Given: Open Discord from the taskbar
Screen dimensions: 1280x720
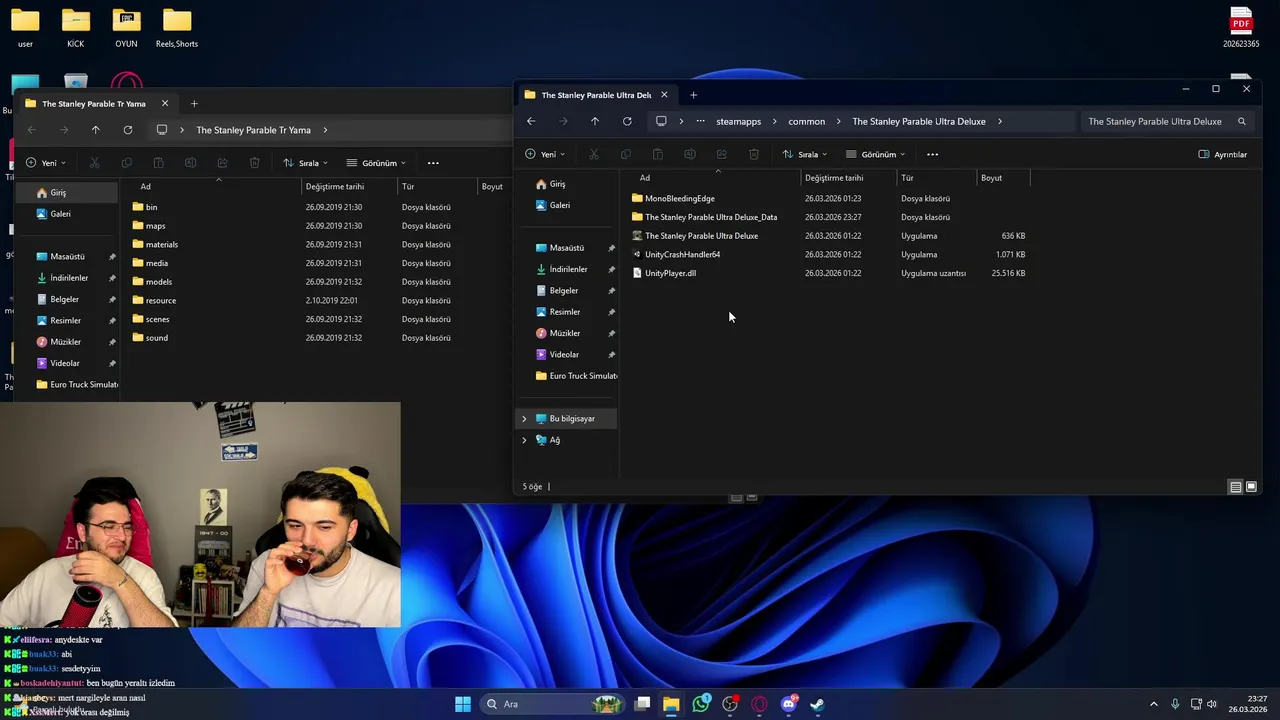Looking at the screenshot, I should click(788, 704).
